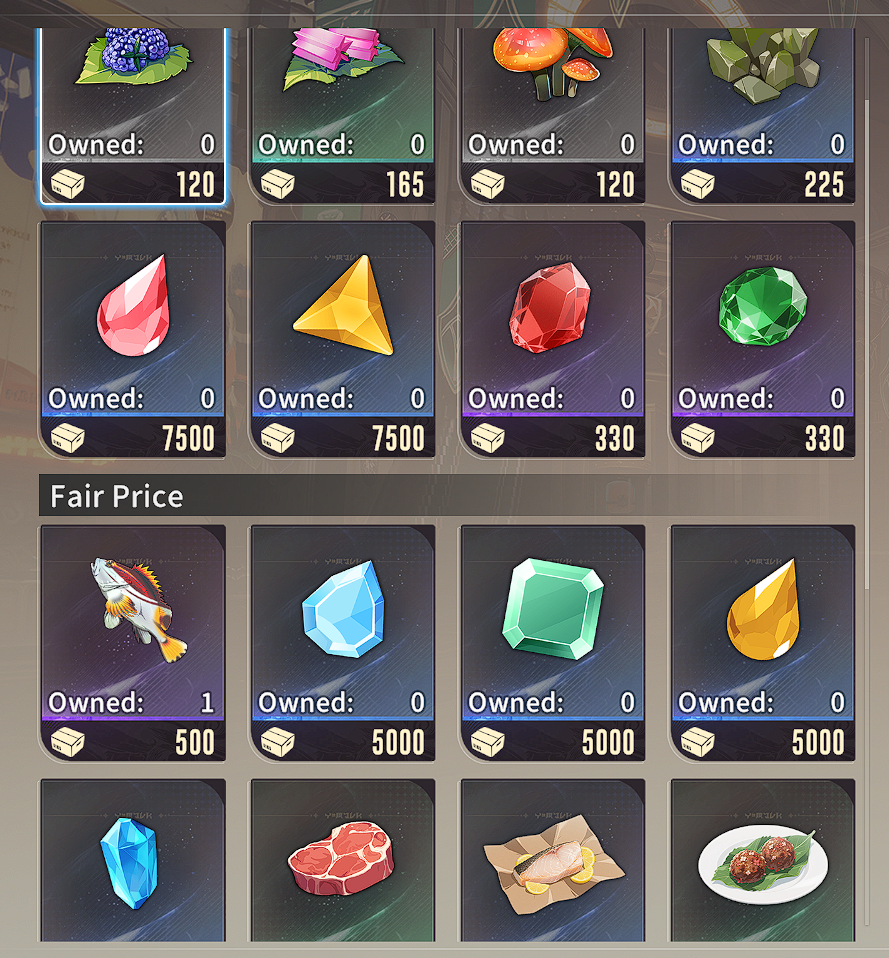Select the striped fish item
Viewport: 889px width, 958px height.
[133, 643]
